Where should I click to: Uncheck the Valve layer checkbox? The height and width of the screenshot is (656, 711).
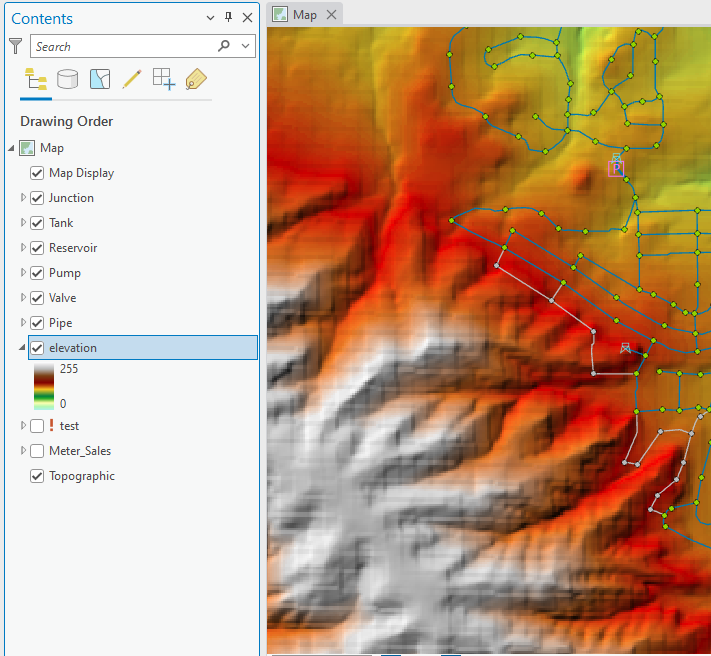pos(37,298)
